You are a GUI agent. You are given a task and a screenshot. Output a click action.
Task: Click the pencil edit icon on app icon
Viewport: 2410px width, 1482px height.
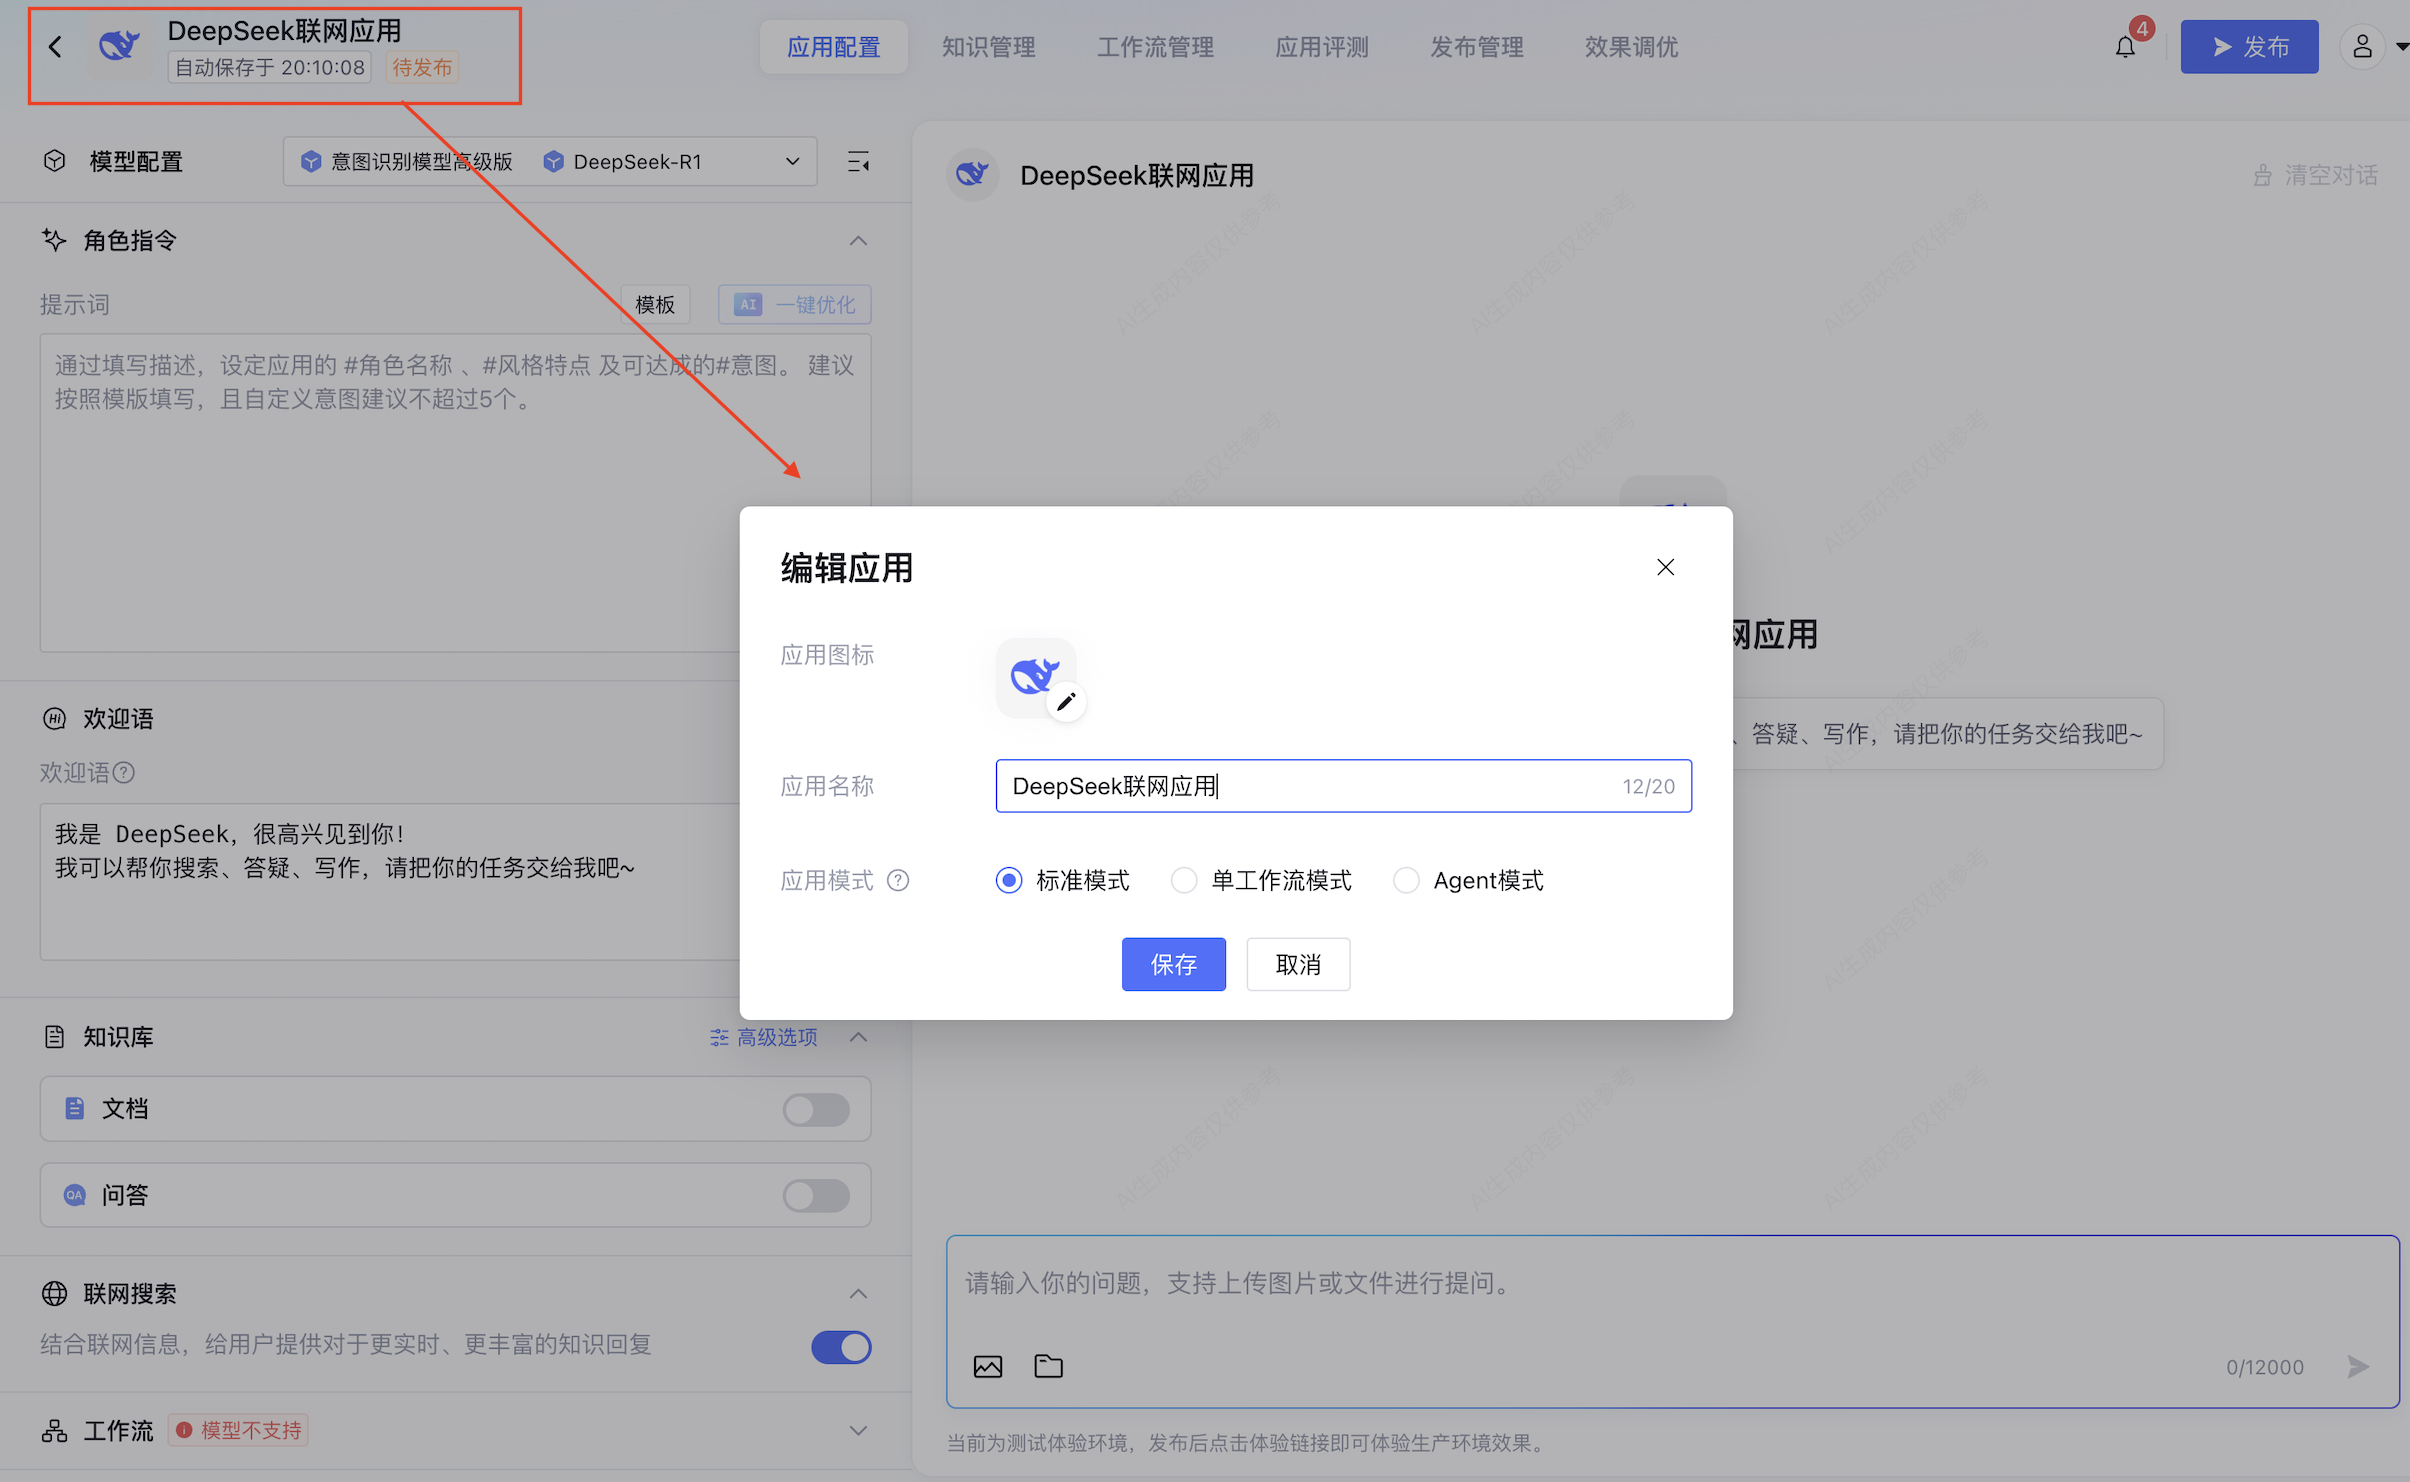point(1066,702)
